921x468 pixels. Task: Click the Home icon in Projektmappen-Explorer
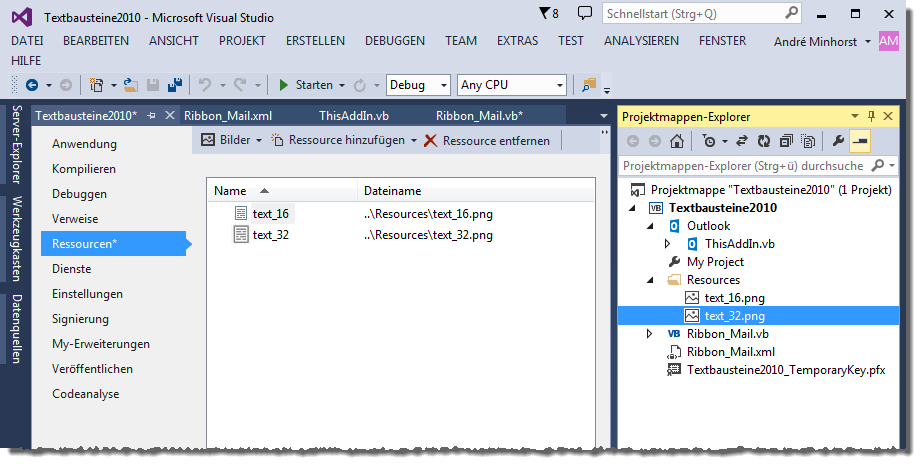coord(677,141)
